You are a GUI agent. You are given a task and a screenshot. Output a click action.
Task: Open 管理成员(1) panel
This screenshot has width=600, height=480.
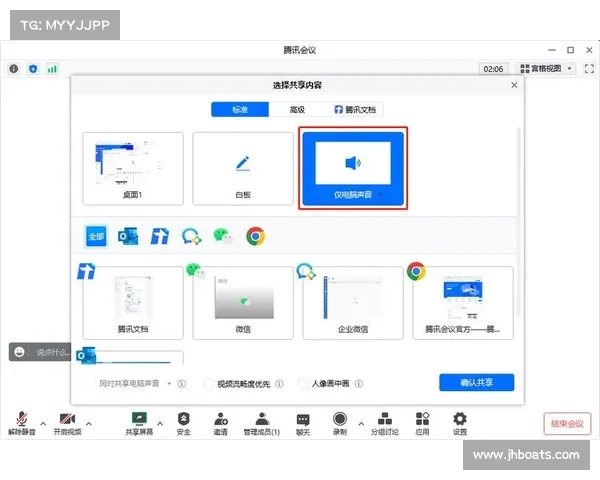[262, 423]
